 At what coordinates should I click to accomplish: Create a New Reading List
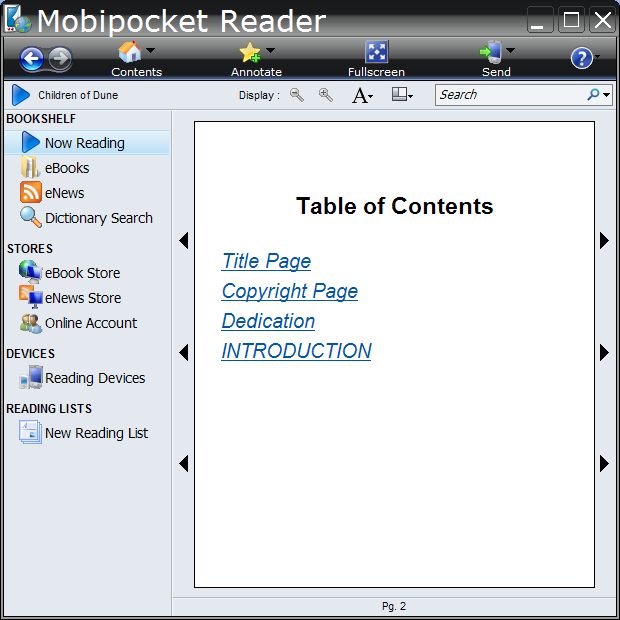84,433
